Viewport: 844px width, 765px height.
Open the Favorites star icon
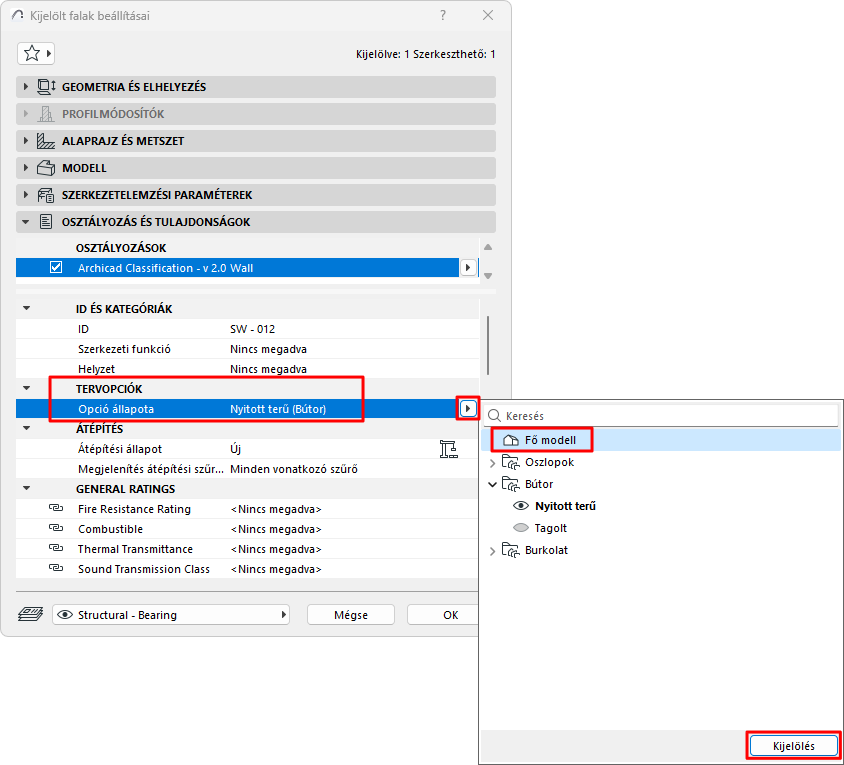tap(32, 53)
